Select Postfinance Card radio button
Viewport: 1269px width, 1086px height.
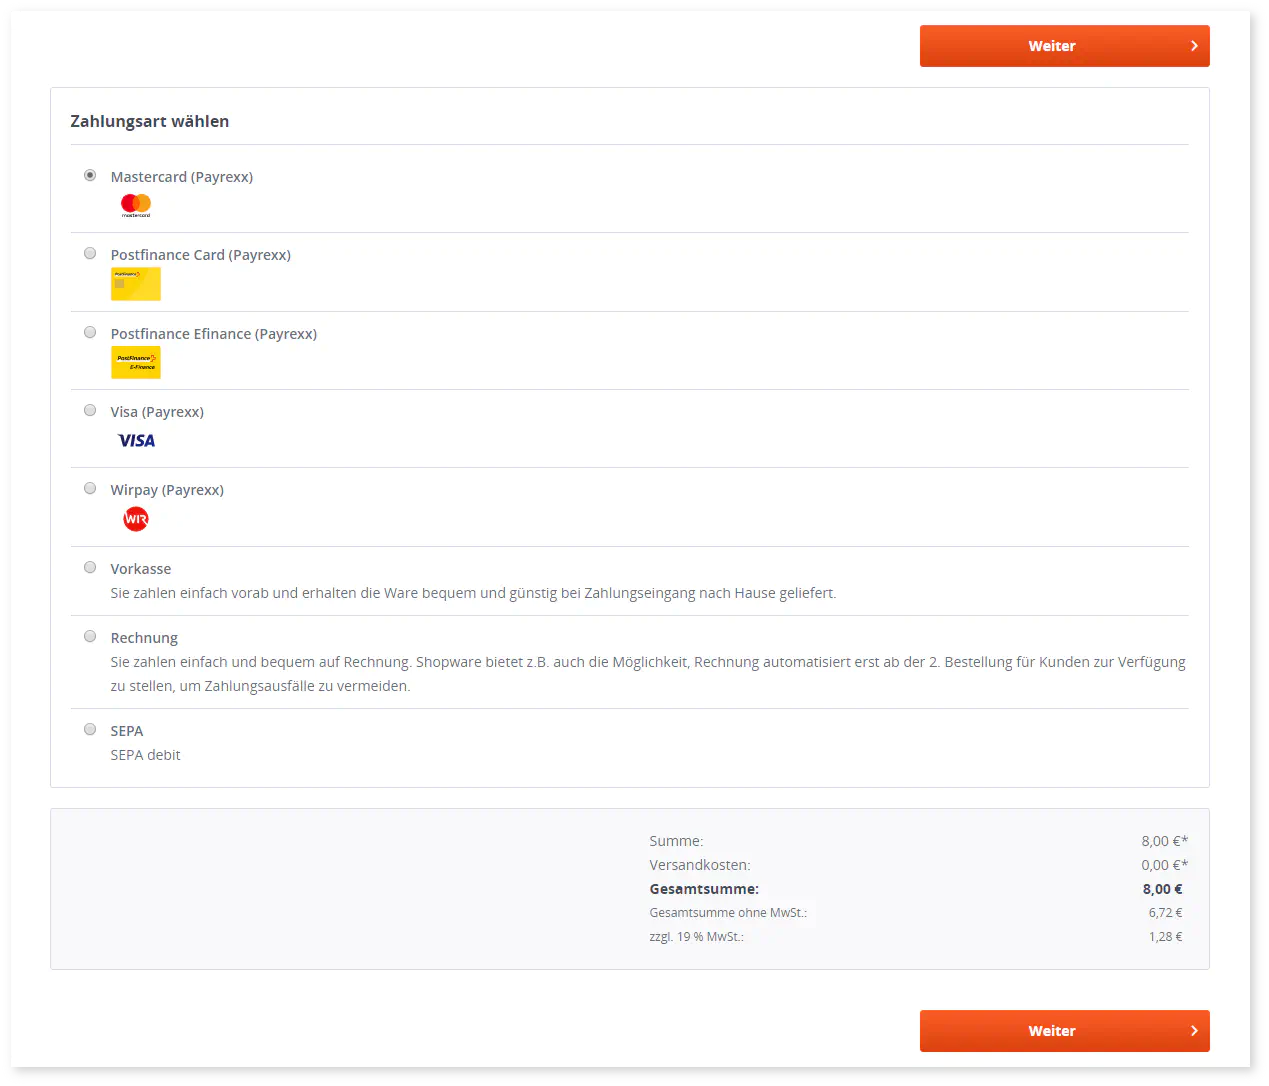90,253
